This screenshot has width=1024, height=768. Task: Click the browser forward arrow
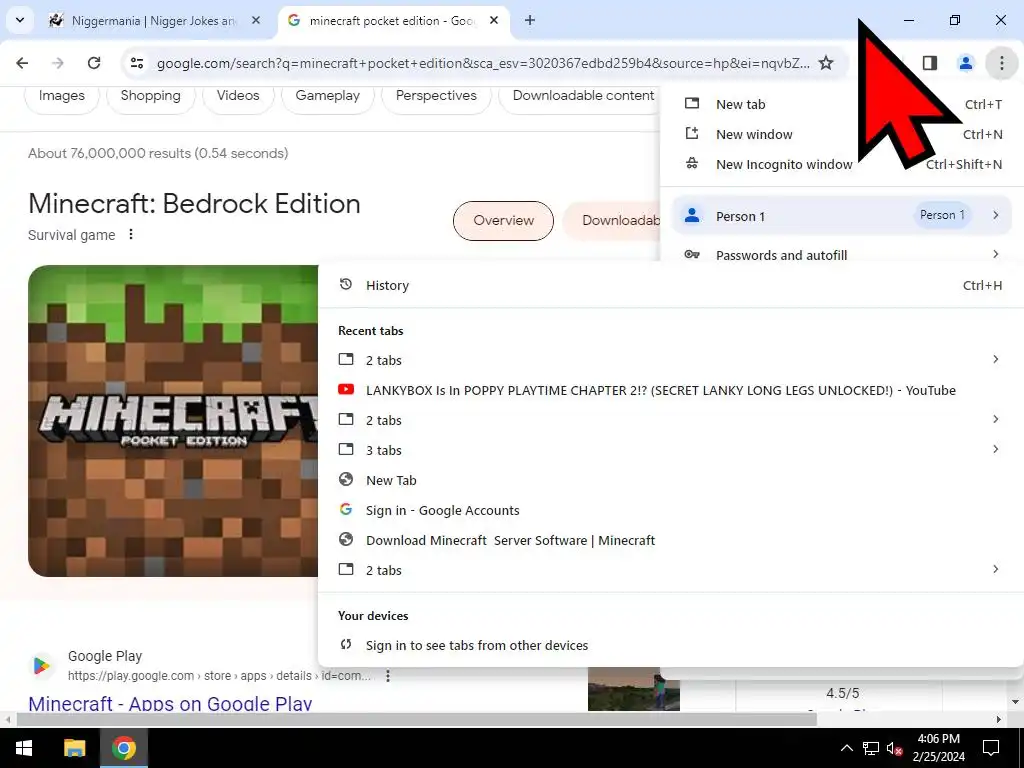point(58,63)
